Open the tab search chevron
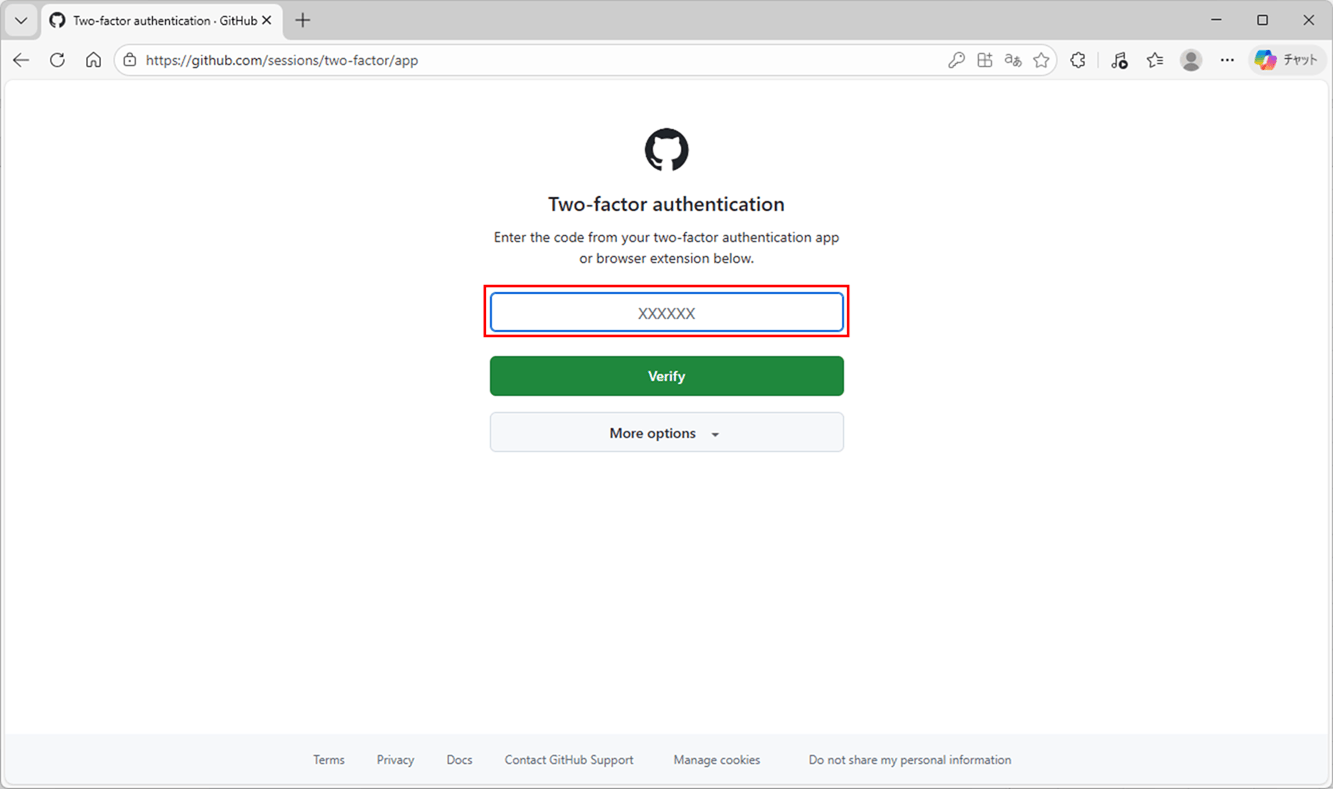Image resolution: width=1333 pixels, height=789 pixels. pyautogui.click(x=20, y=20)
